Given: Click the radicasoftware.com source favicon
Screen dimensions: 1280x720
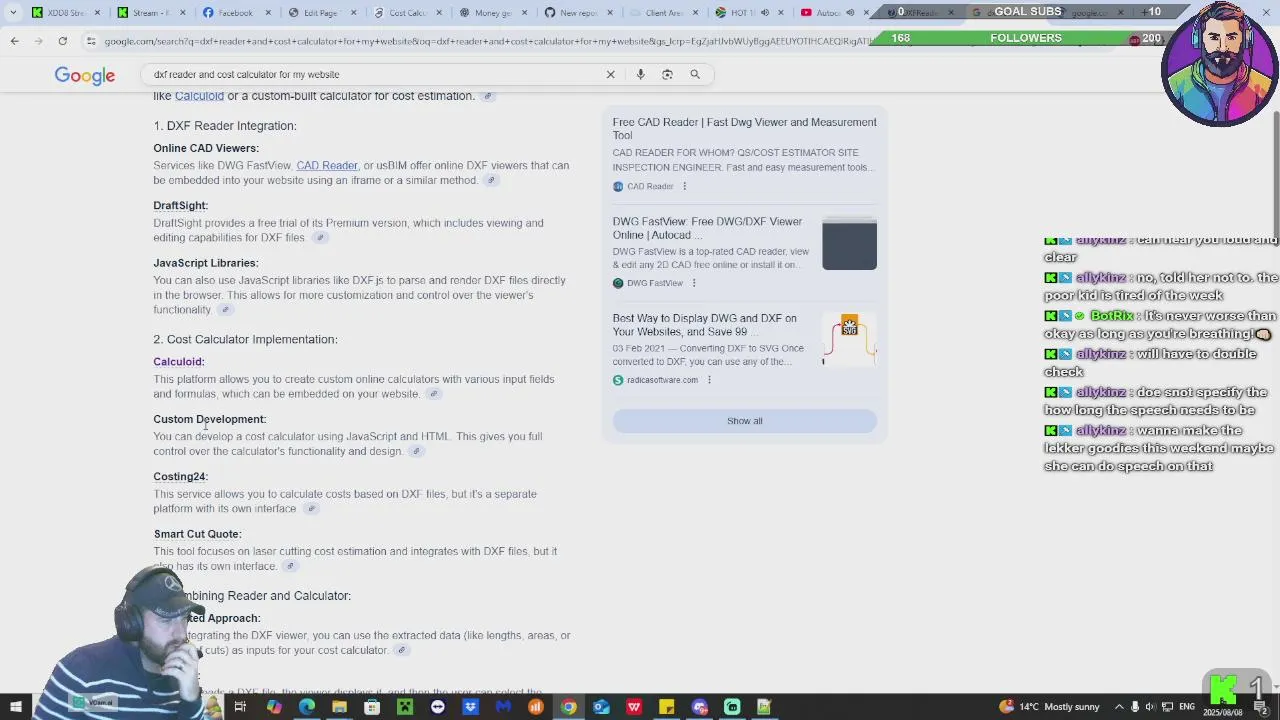Looking at the screenshot, I should point(618,380).
